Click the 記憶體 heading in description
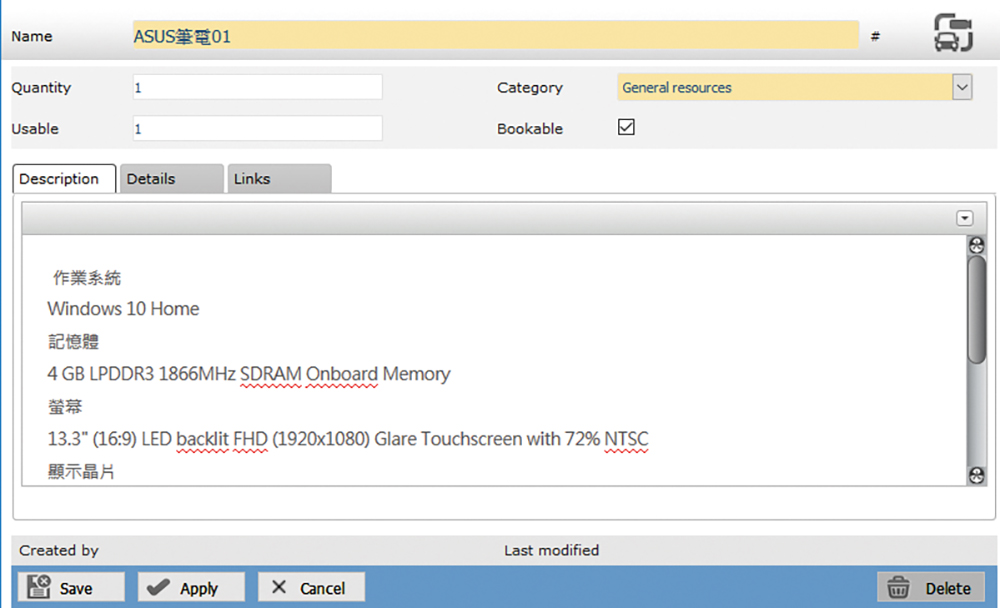1000x608 pixels. click(73, 342)
